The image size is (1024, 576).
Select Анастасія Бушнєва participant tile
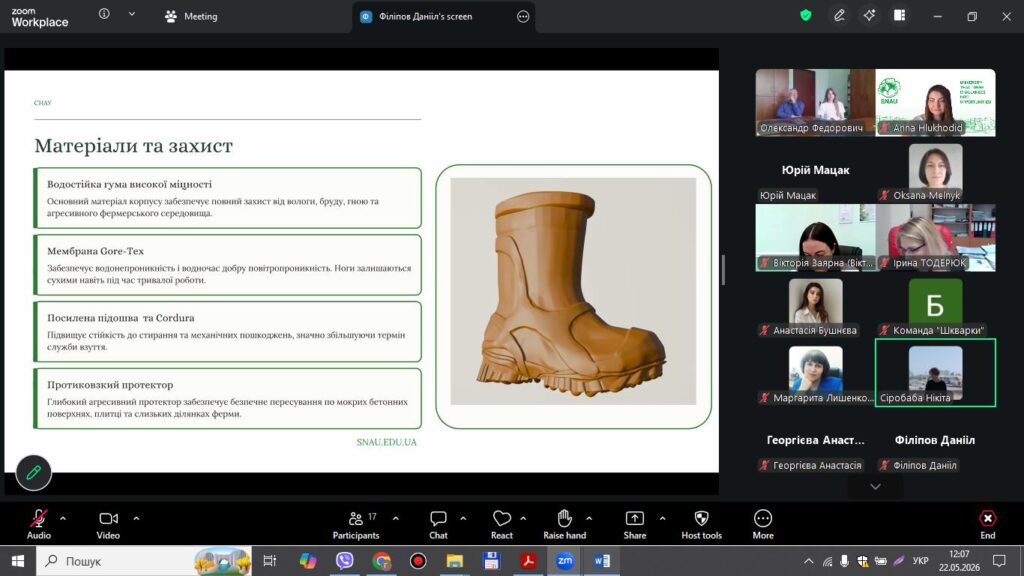tap(815, 306)
